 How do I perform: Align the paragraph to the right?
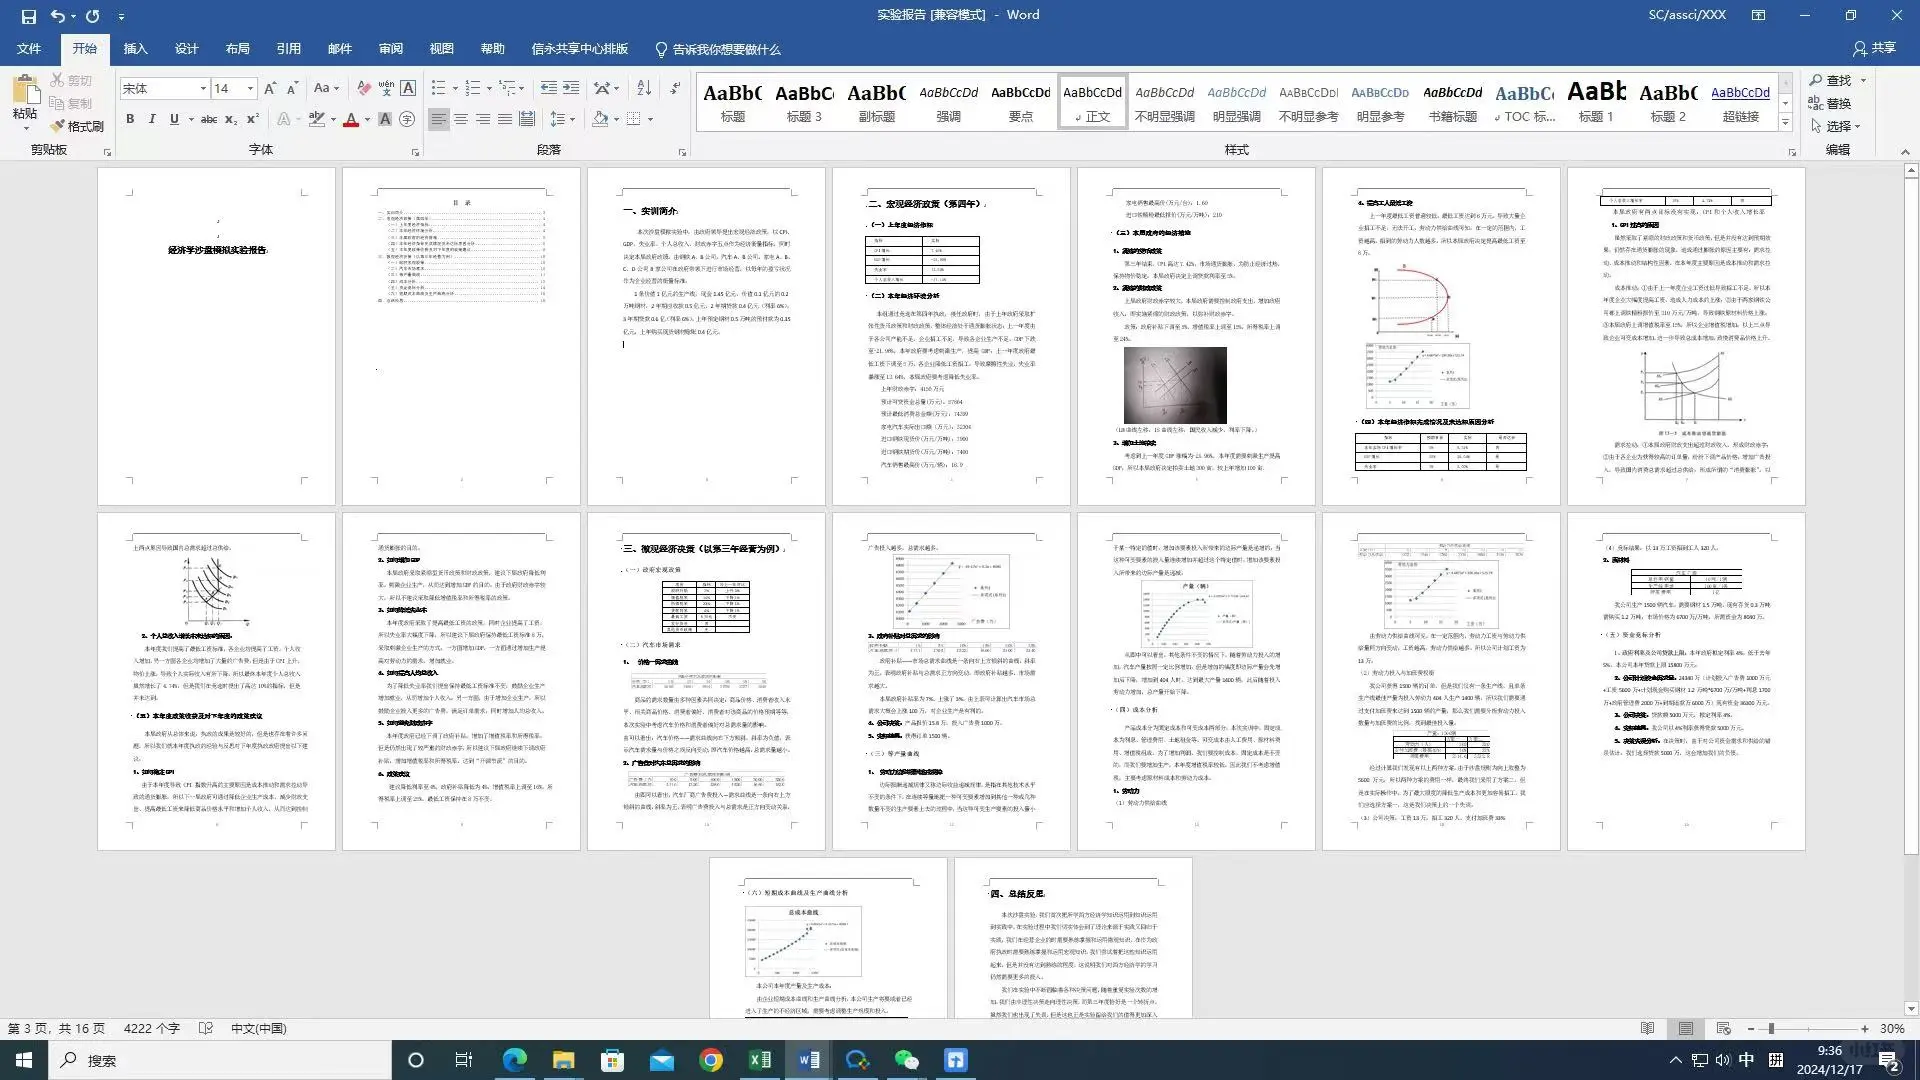click(x=483, y=119)
